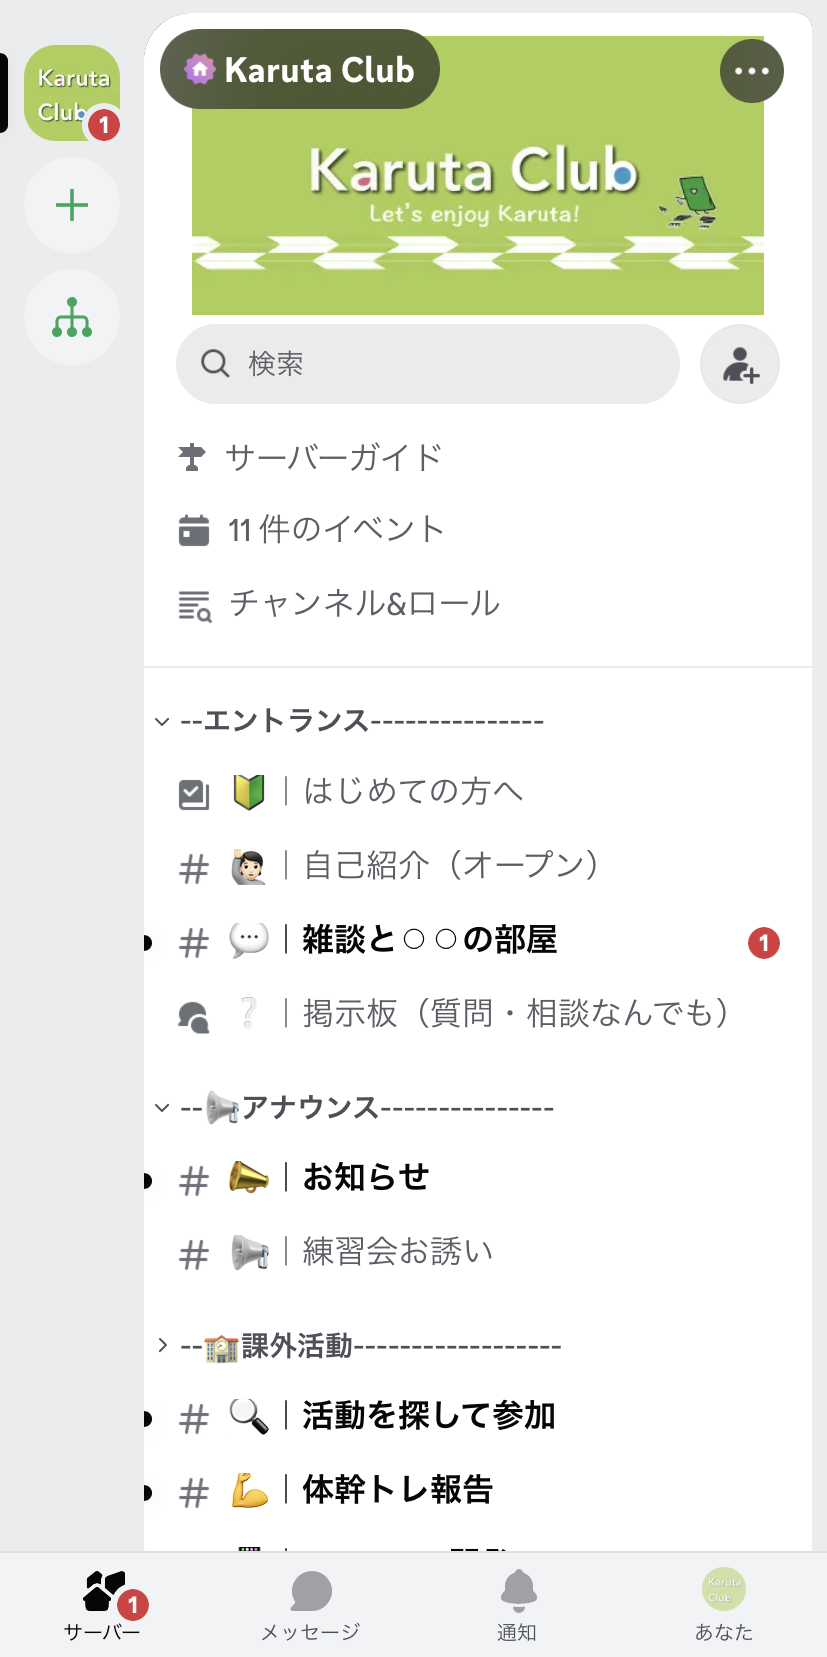Expand the 課外活動 category

[163, 1344]
